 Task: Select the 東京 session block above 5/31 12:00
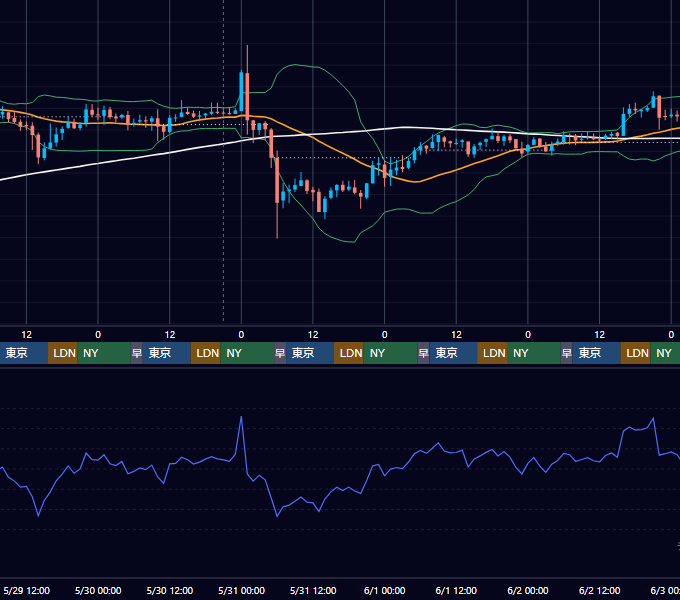[310, 353]
